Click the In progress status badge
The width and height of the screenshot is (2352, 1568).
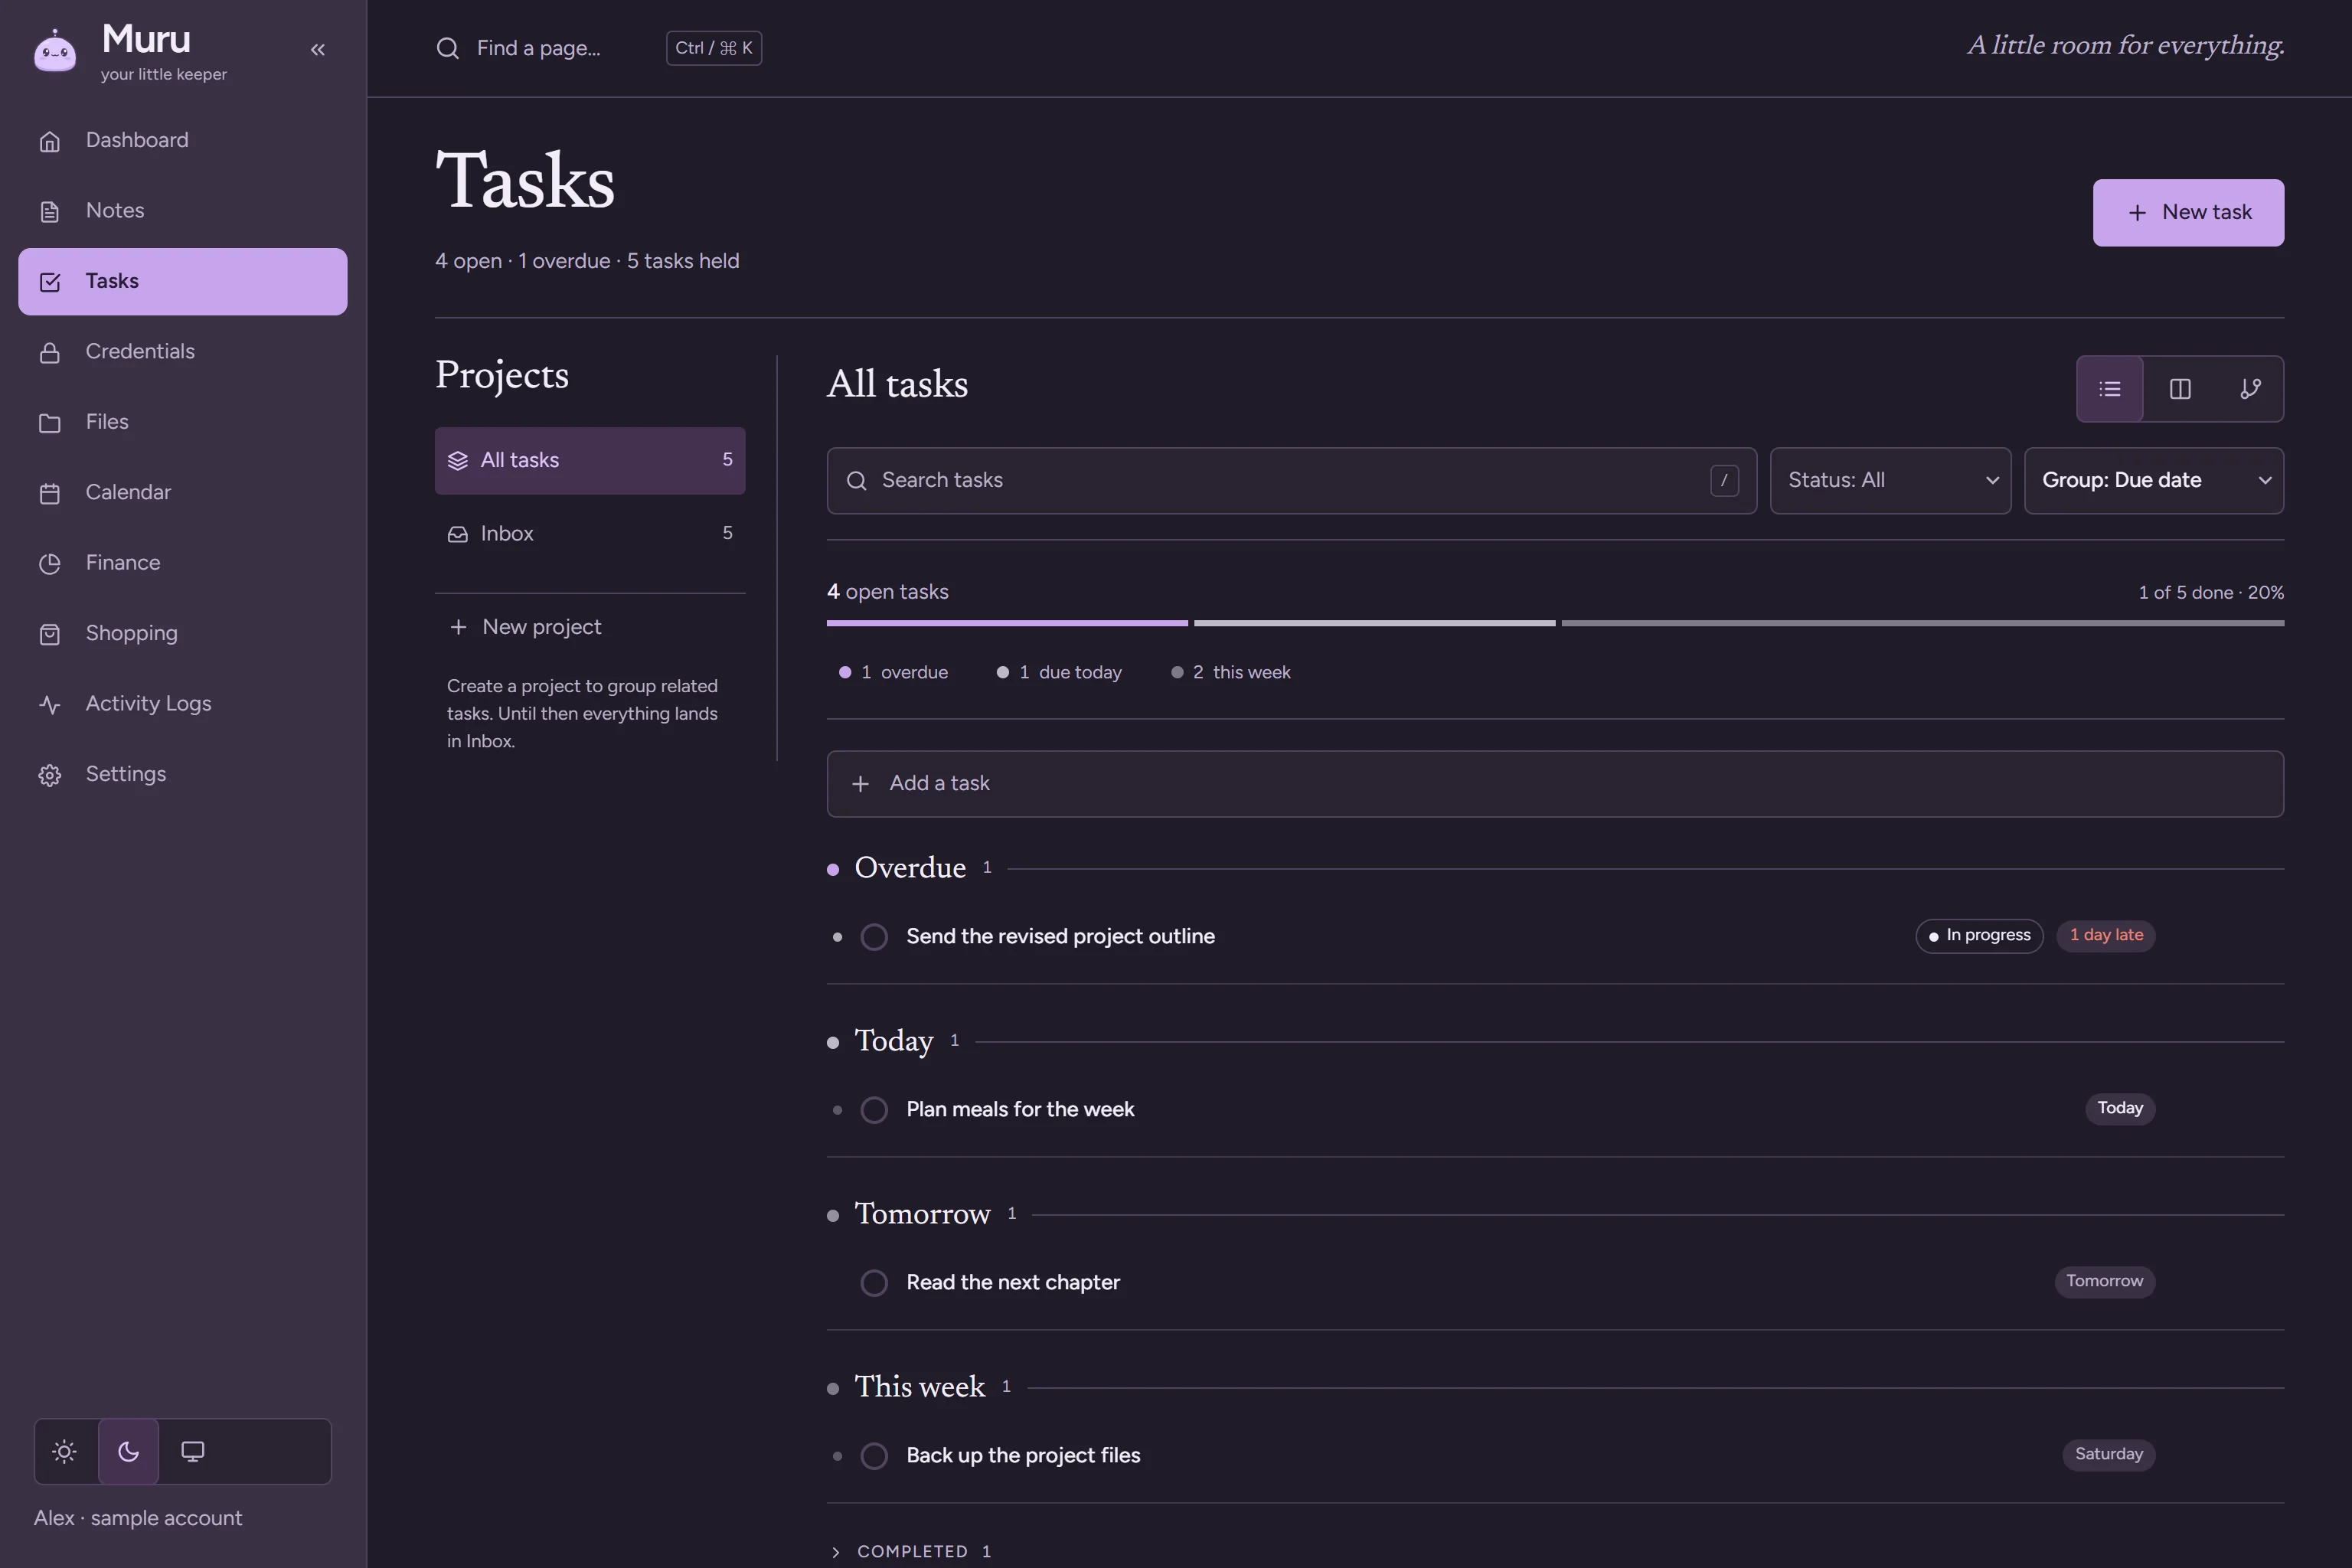(1979, 936)
